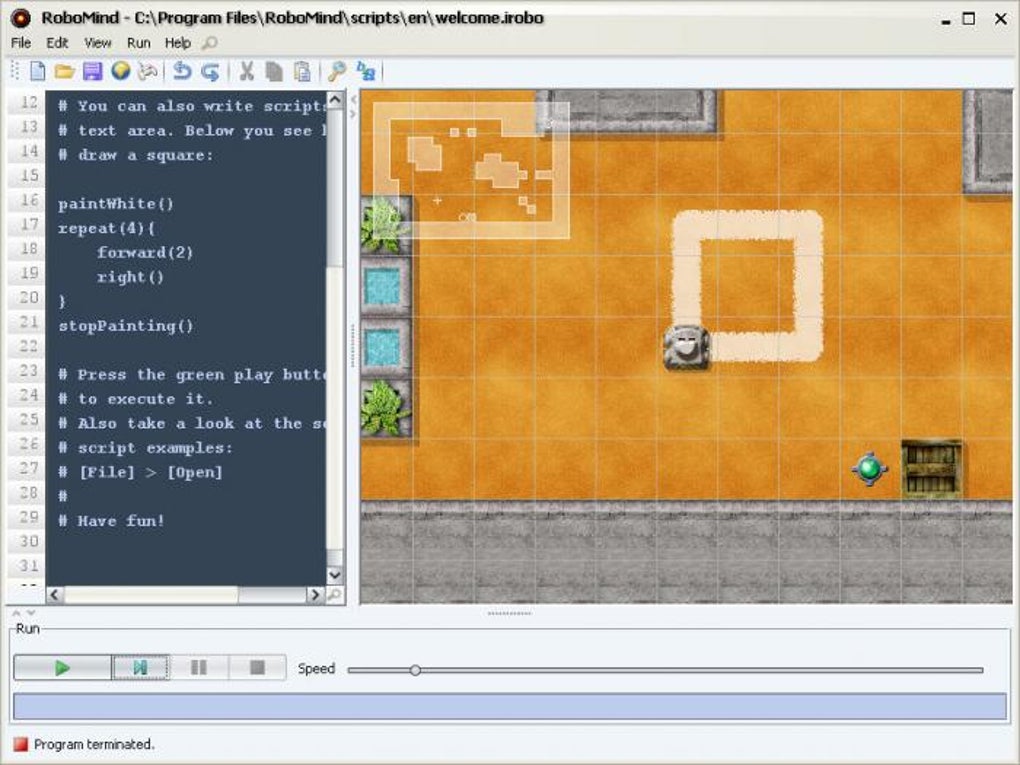Click the paintWhite() code line
The width and height of the screenshot is (1020, 765).
(x=116, y=204)
